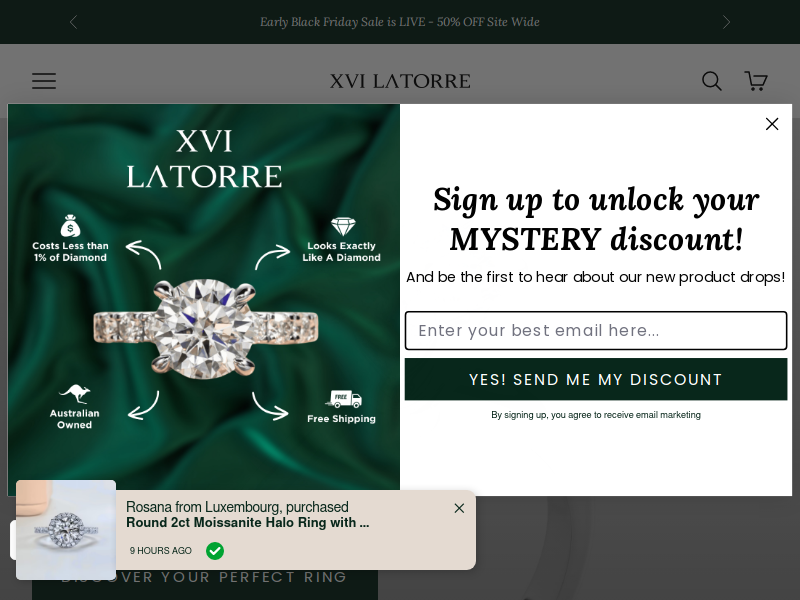Click the Free Shipping truck icon
The height and width of the screenshot is (600, 800).
(344, 399)
